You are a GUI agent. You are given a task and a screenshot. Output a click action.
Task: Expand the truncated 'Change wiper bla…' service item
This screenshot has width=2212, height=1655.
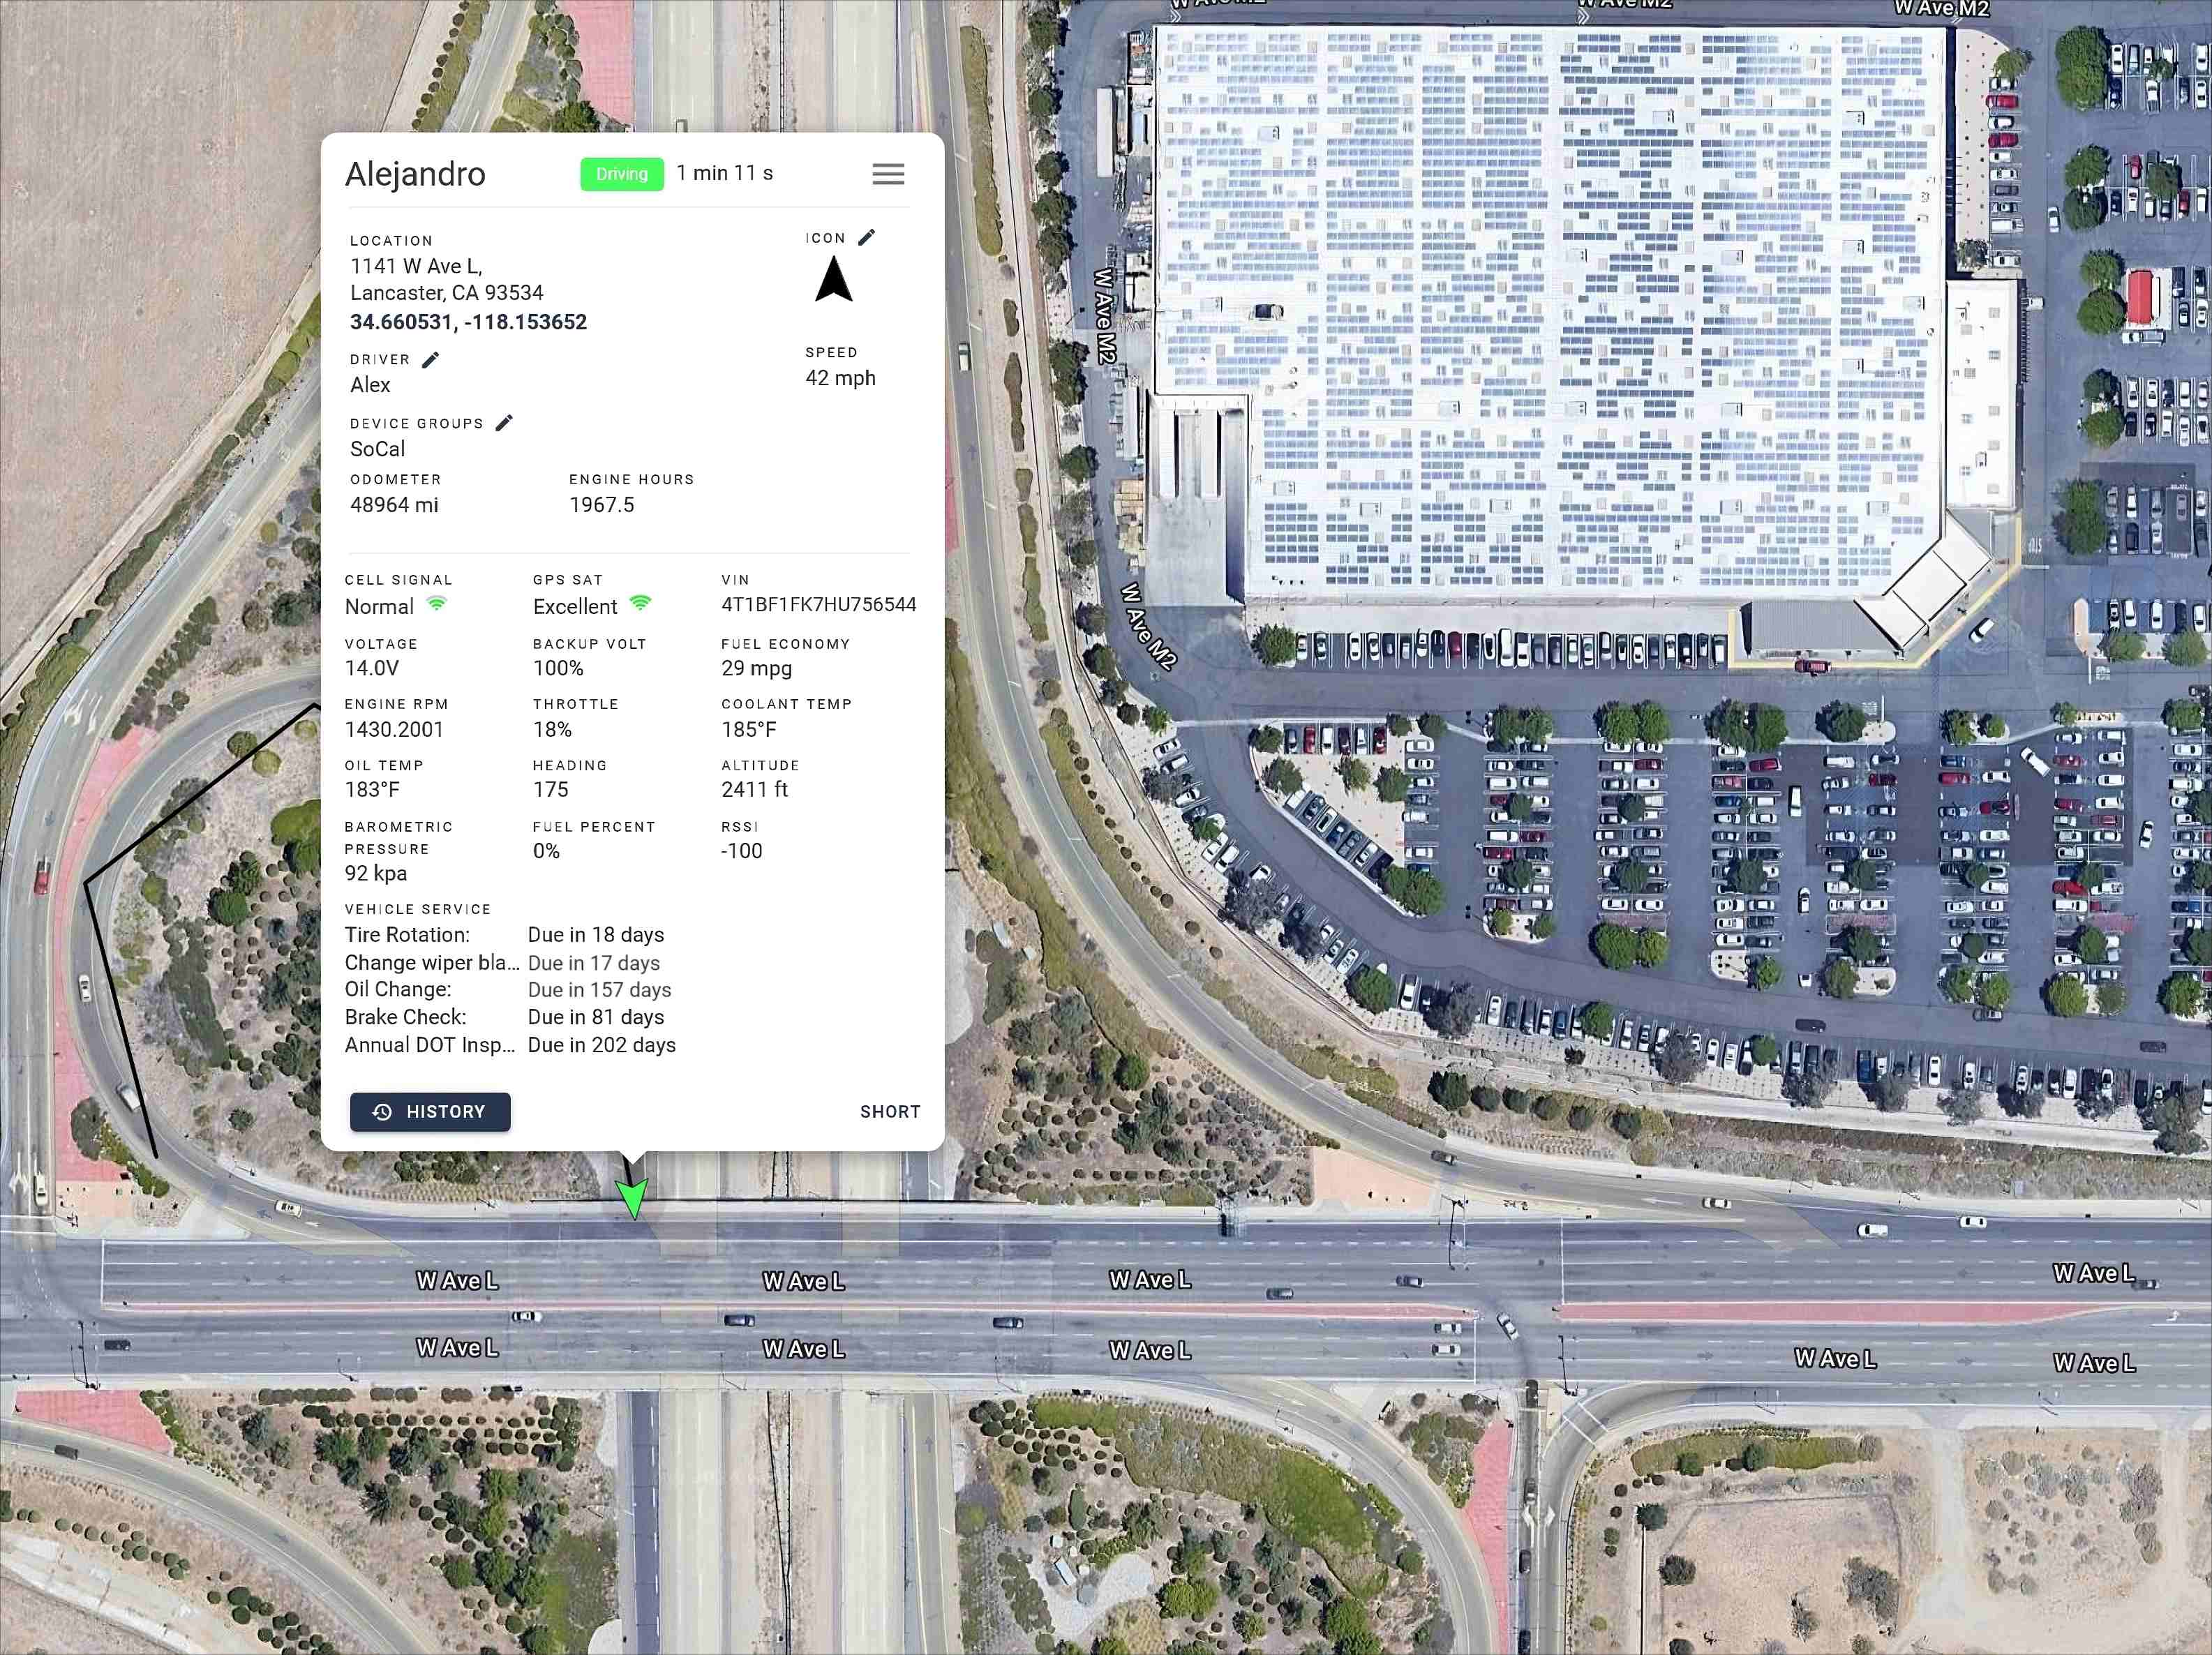pos(432,962)
